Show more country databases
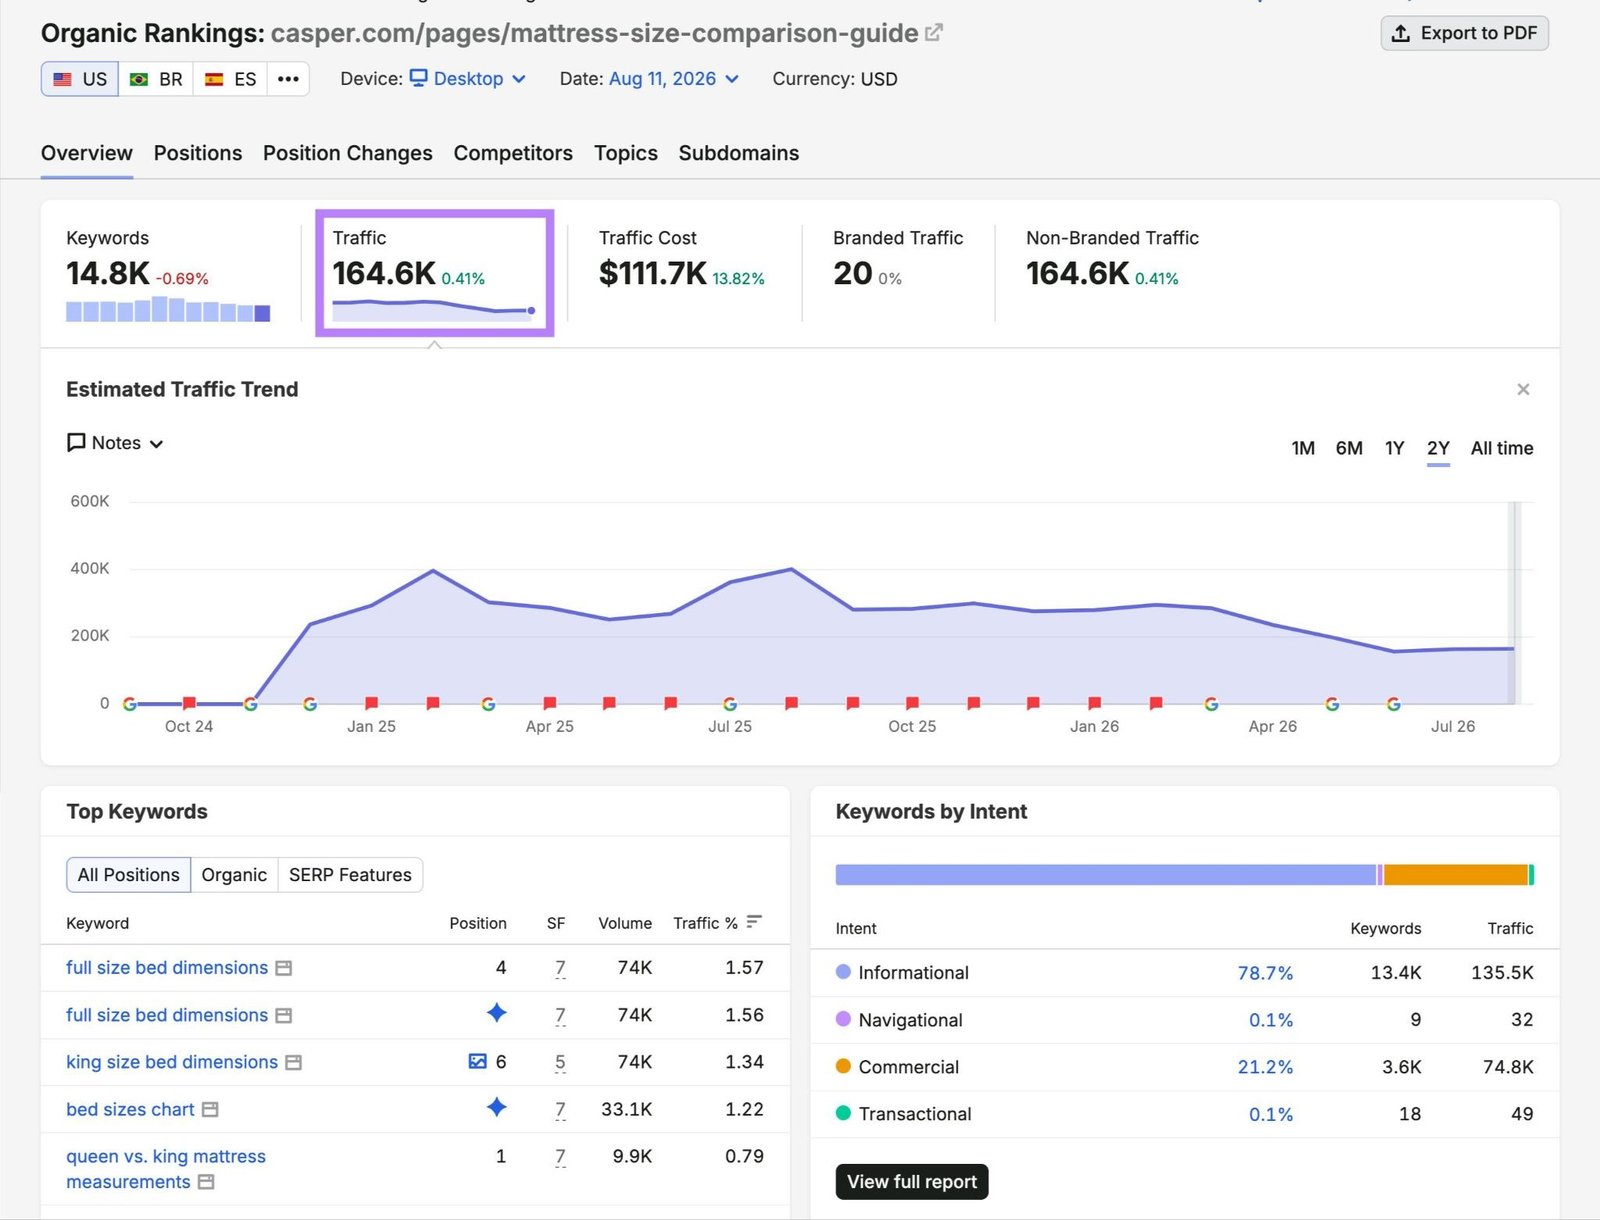This screenshot has width=1600, height=1220. click(288, 79)
